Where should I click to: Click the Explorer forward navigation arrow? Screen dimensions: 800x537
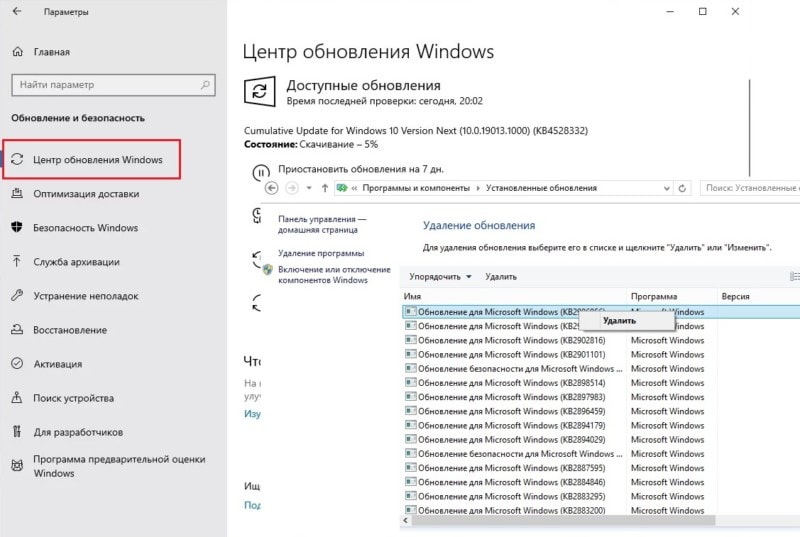pos(292,188)
